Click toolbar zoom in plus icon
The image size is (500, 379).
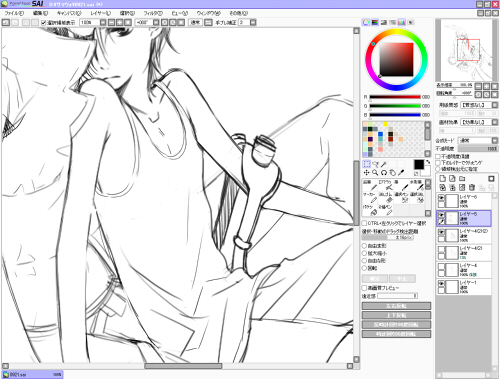coord(120,22)
